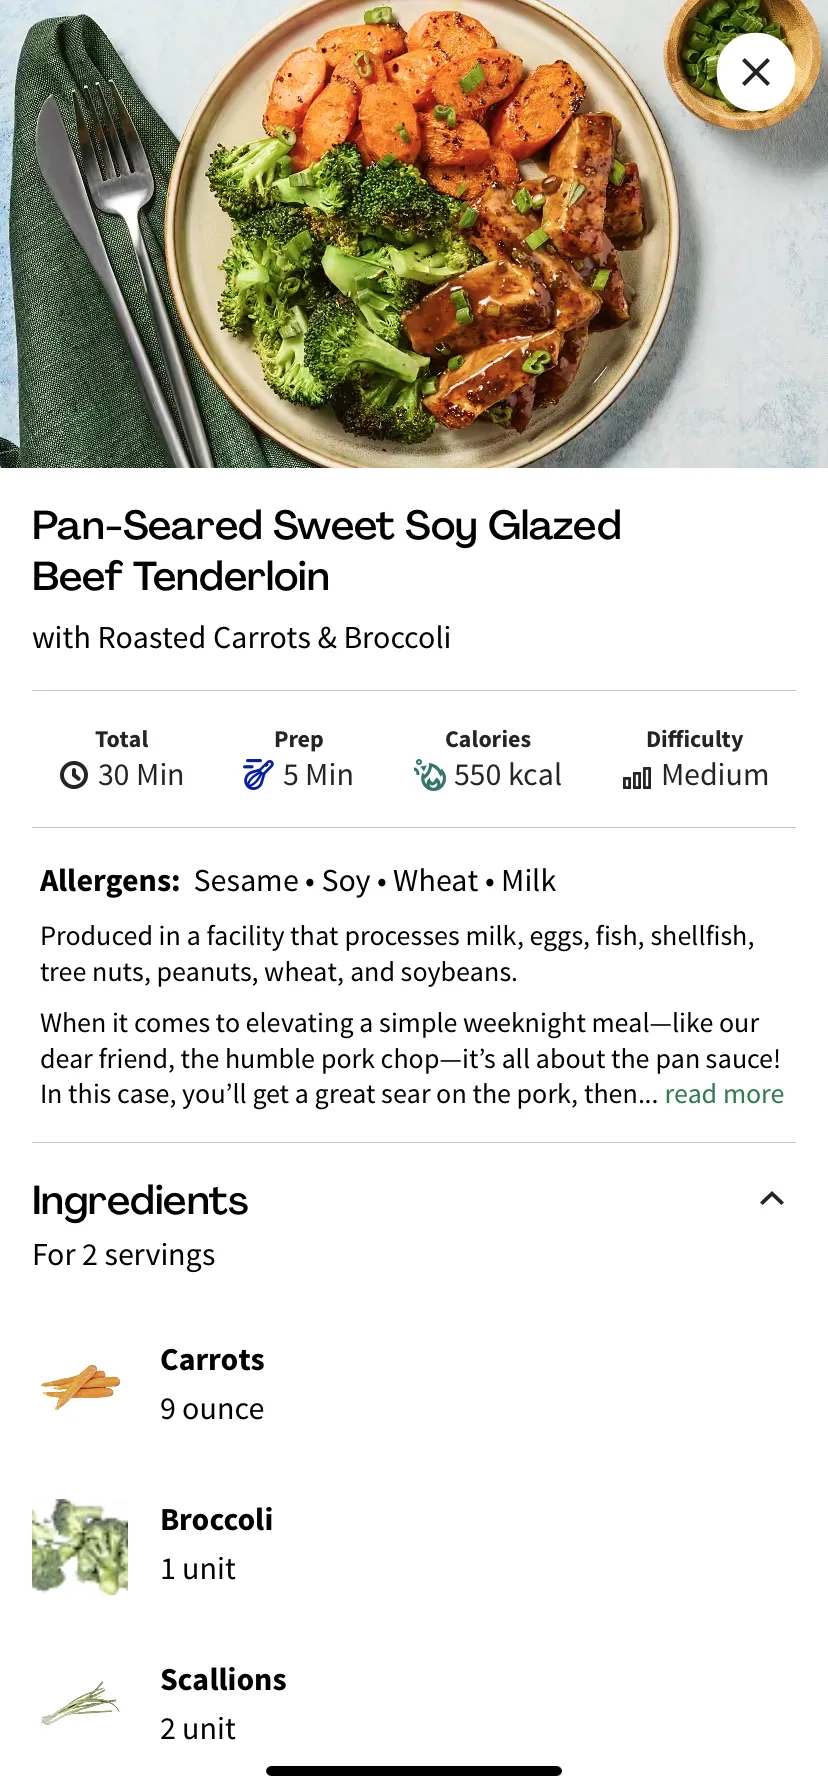The image size is (828, 1792).
Task: Tap the Ingredients section heading
Action: pyautogui.click(x=140, y=1200)
